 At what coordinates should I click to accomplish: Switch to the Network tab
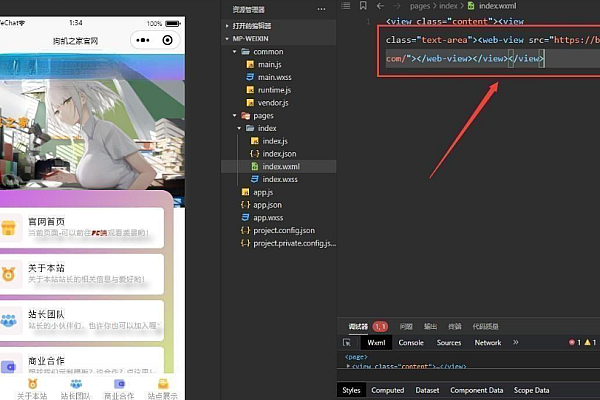tap(488, 343)
